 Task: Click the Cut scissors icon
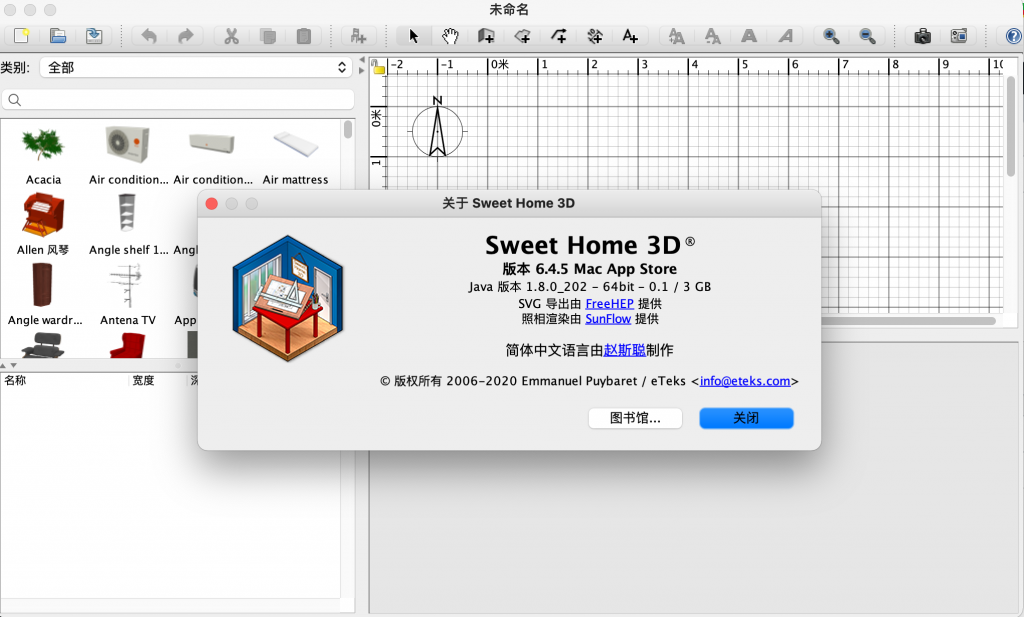(x=231, y=36)
